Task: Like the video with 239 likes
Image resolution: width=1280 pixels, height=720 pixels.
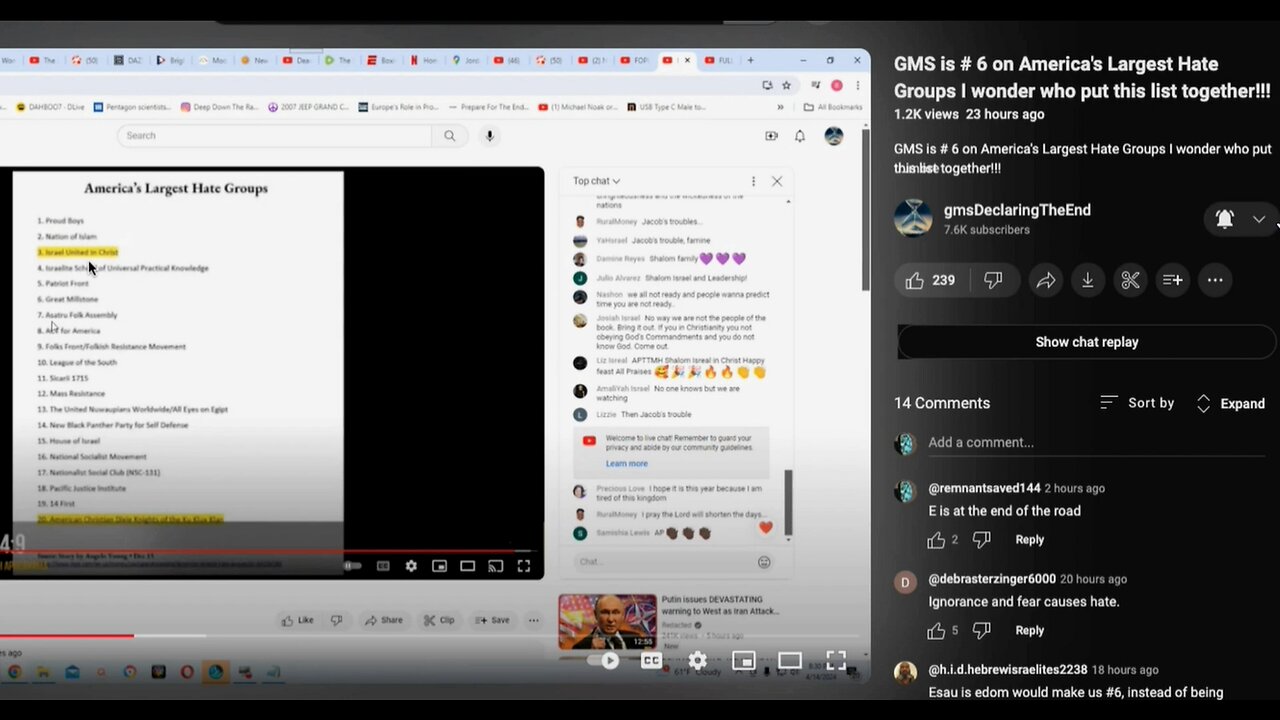Action: (930, 281)
